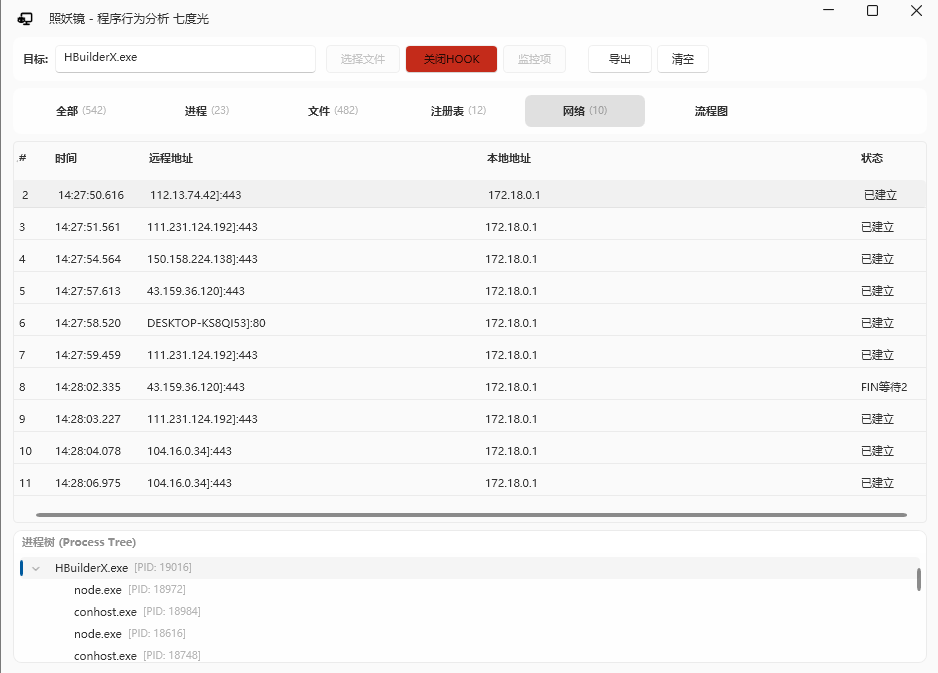
Task: Collapse the HBuilderX.exe process tree node
Action: pos(36,568)
